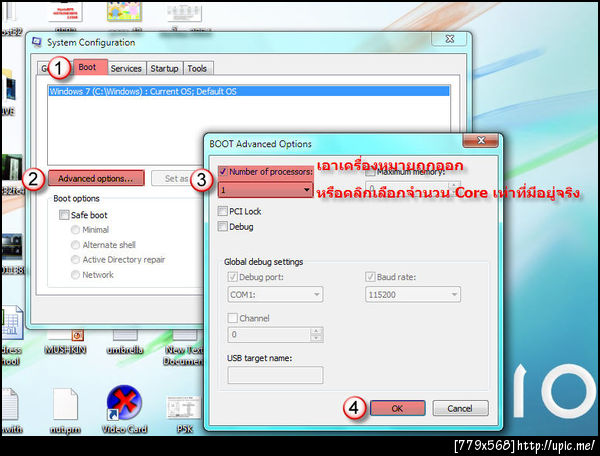Screen dimensions: 600x456
Task: Uncheck the Number of processors checkbox
Action: (x=223, y=172)
